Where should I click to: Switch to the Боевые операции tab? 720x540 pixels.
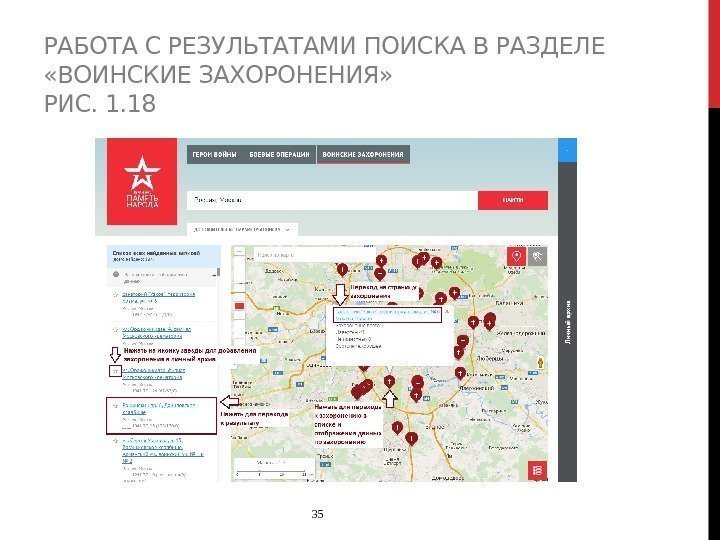click(279, 155)
